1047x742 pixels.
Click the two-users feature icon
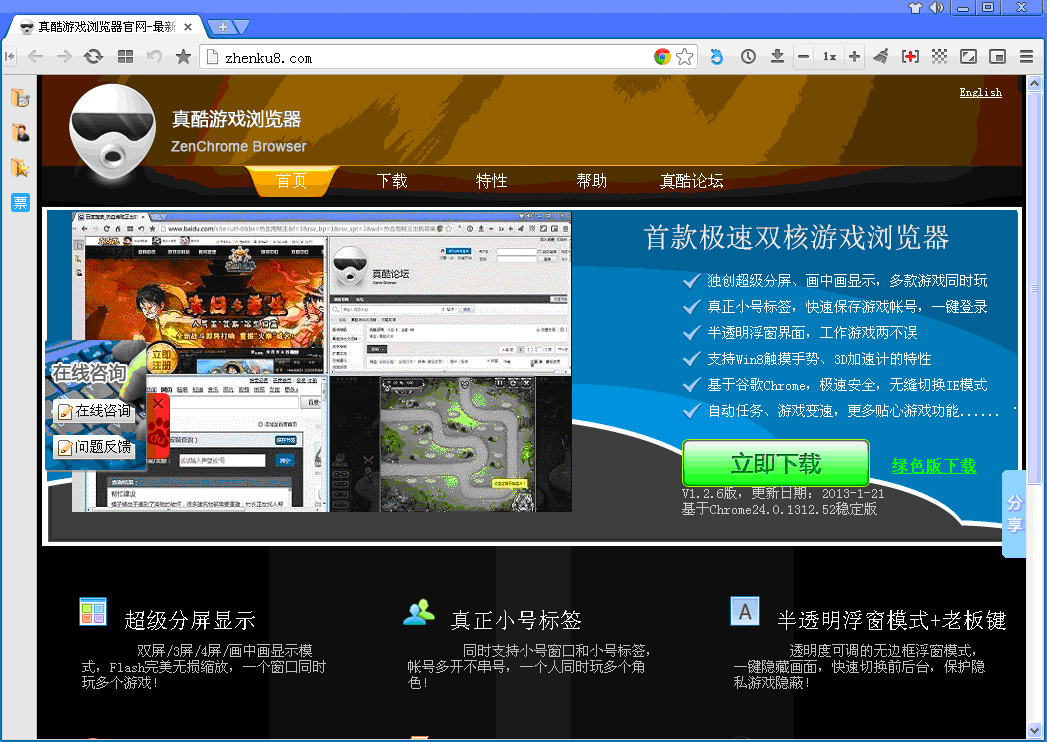[419, 612]
